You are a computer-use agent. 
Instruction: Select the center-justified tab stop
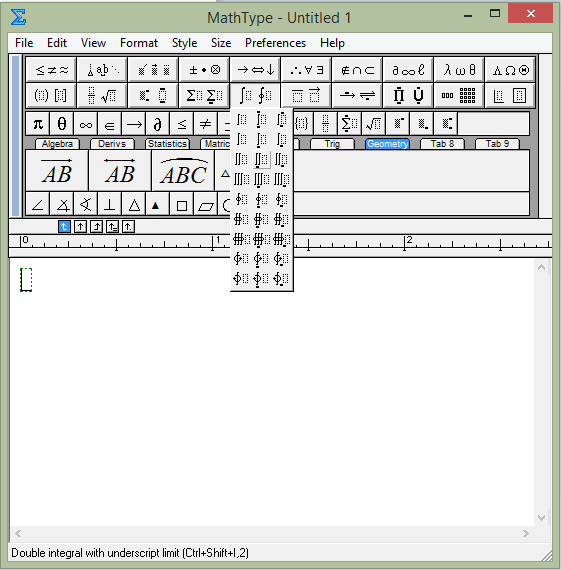pos(80,227)
